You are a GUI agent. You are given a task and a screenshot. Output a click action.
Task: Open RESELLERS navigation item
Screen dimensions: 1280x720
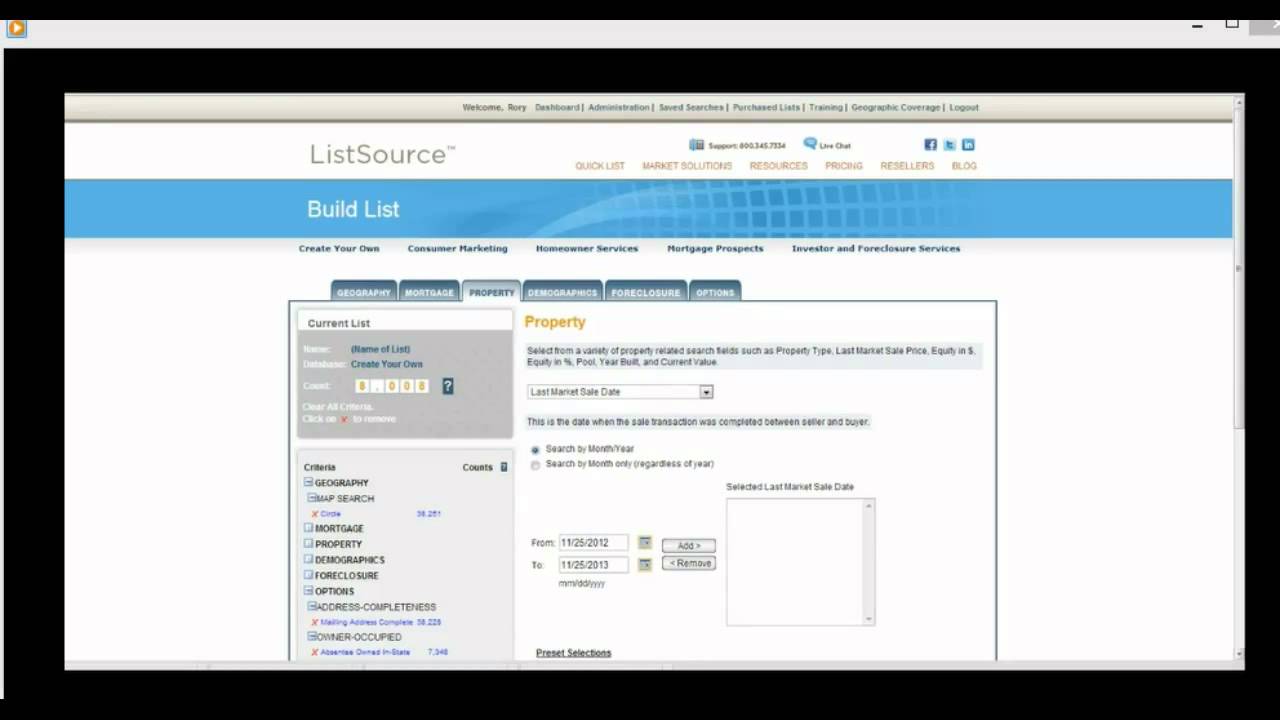(907, 166)
